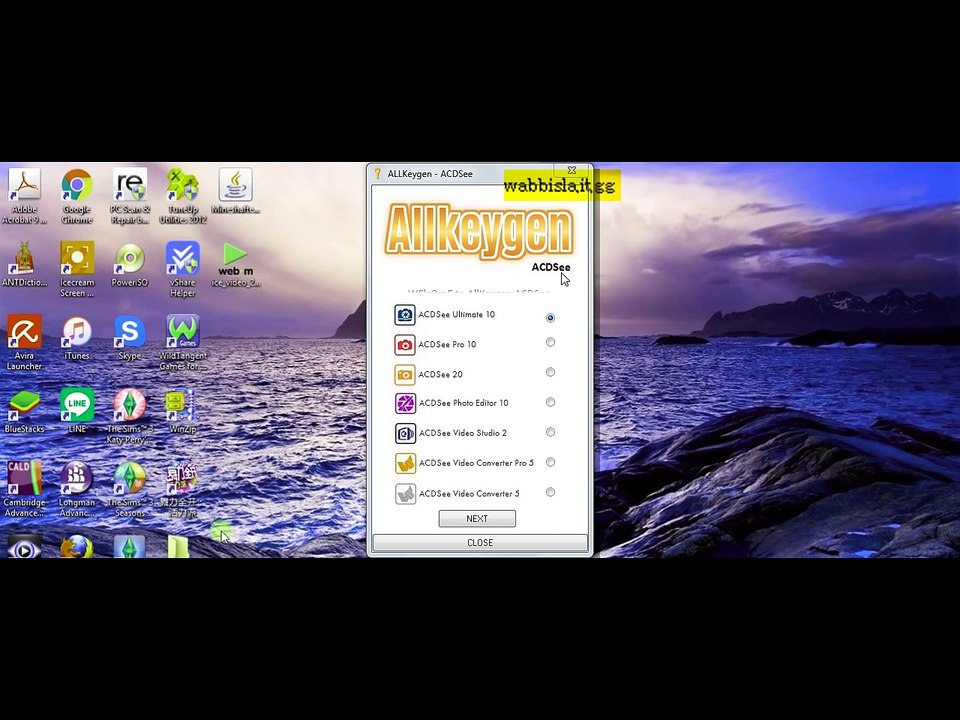Screen dimensions: 960x720
Task: Open TuneUp Utilities 2012 icon
Action: [x=182, y=196]
